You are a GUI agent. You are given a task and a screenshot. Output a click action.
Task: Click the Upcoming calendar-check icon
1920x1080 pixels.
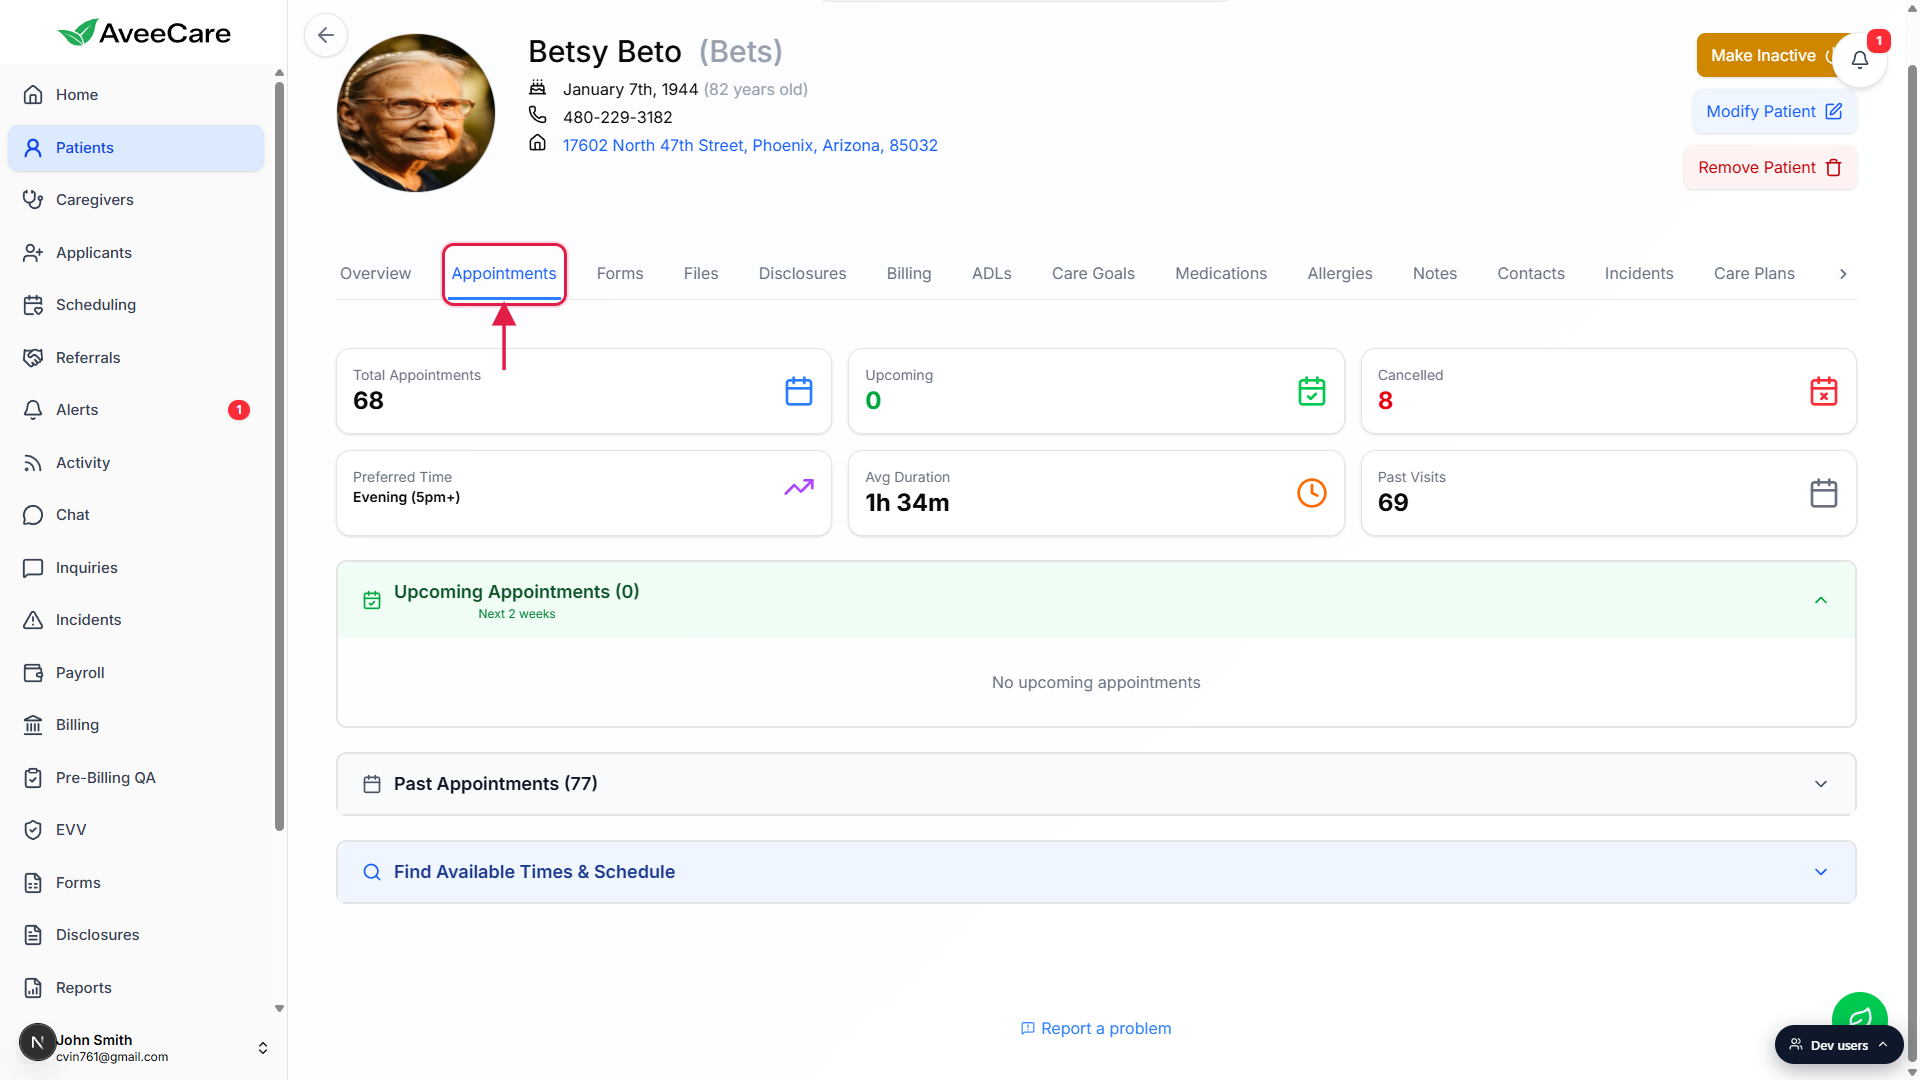pyautogui.click(x=1312, y=391)
